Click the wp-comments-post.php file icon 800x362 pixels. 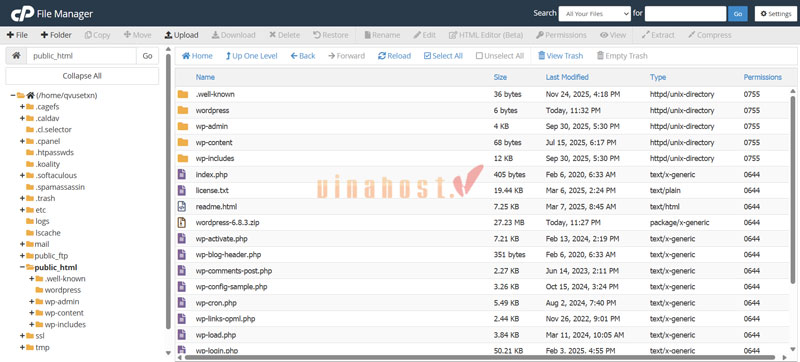coord(182,270)
